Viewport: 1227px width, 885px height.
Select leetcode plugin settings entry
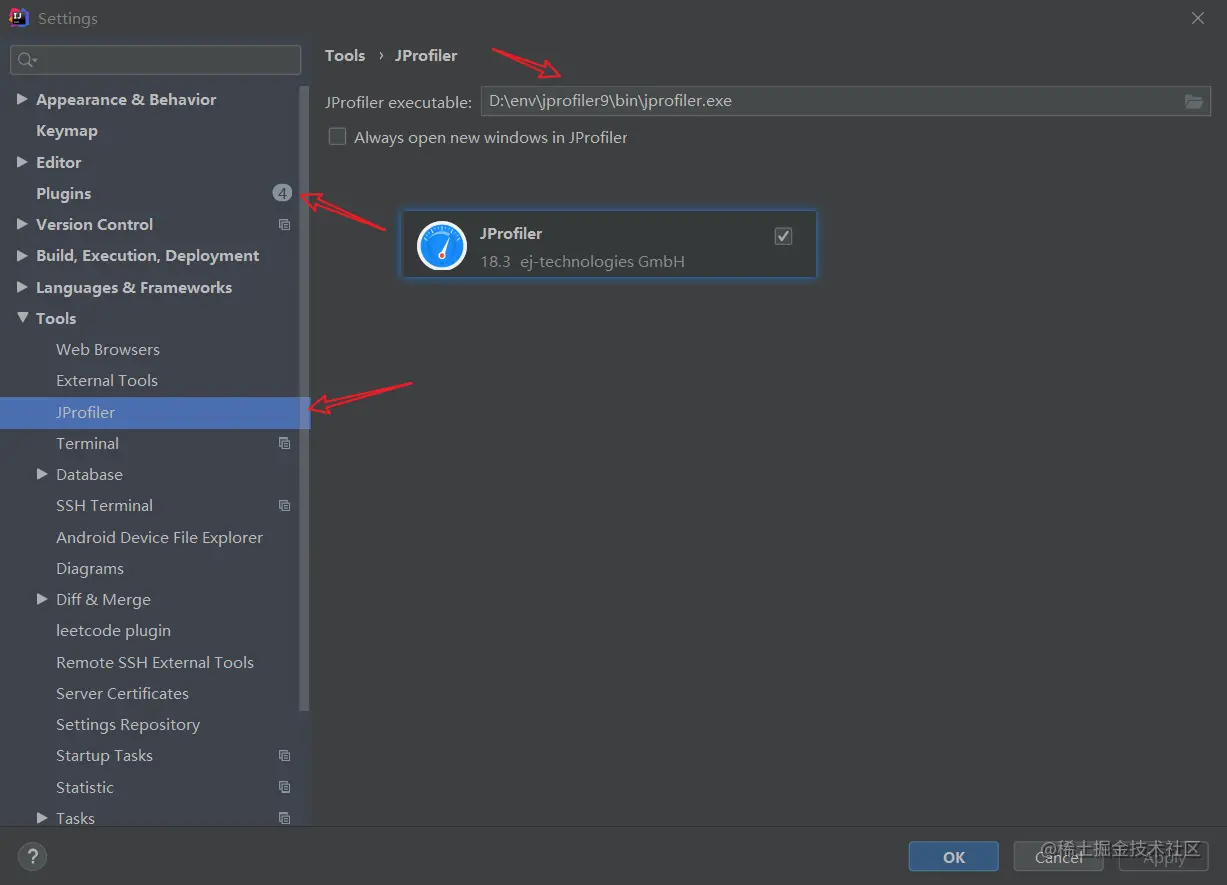[113, 631]
